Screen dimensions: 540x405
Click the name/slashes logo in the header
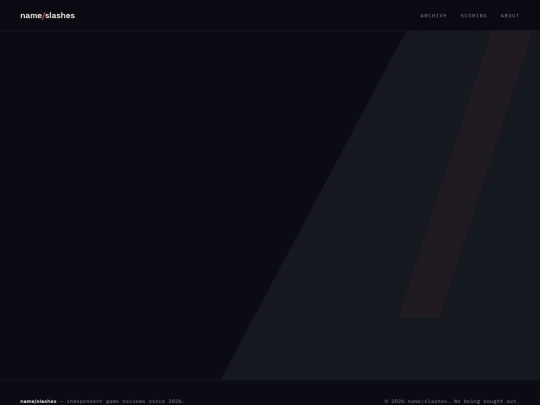[x=48, y=15]
